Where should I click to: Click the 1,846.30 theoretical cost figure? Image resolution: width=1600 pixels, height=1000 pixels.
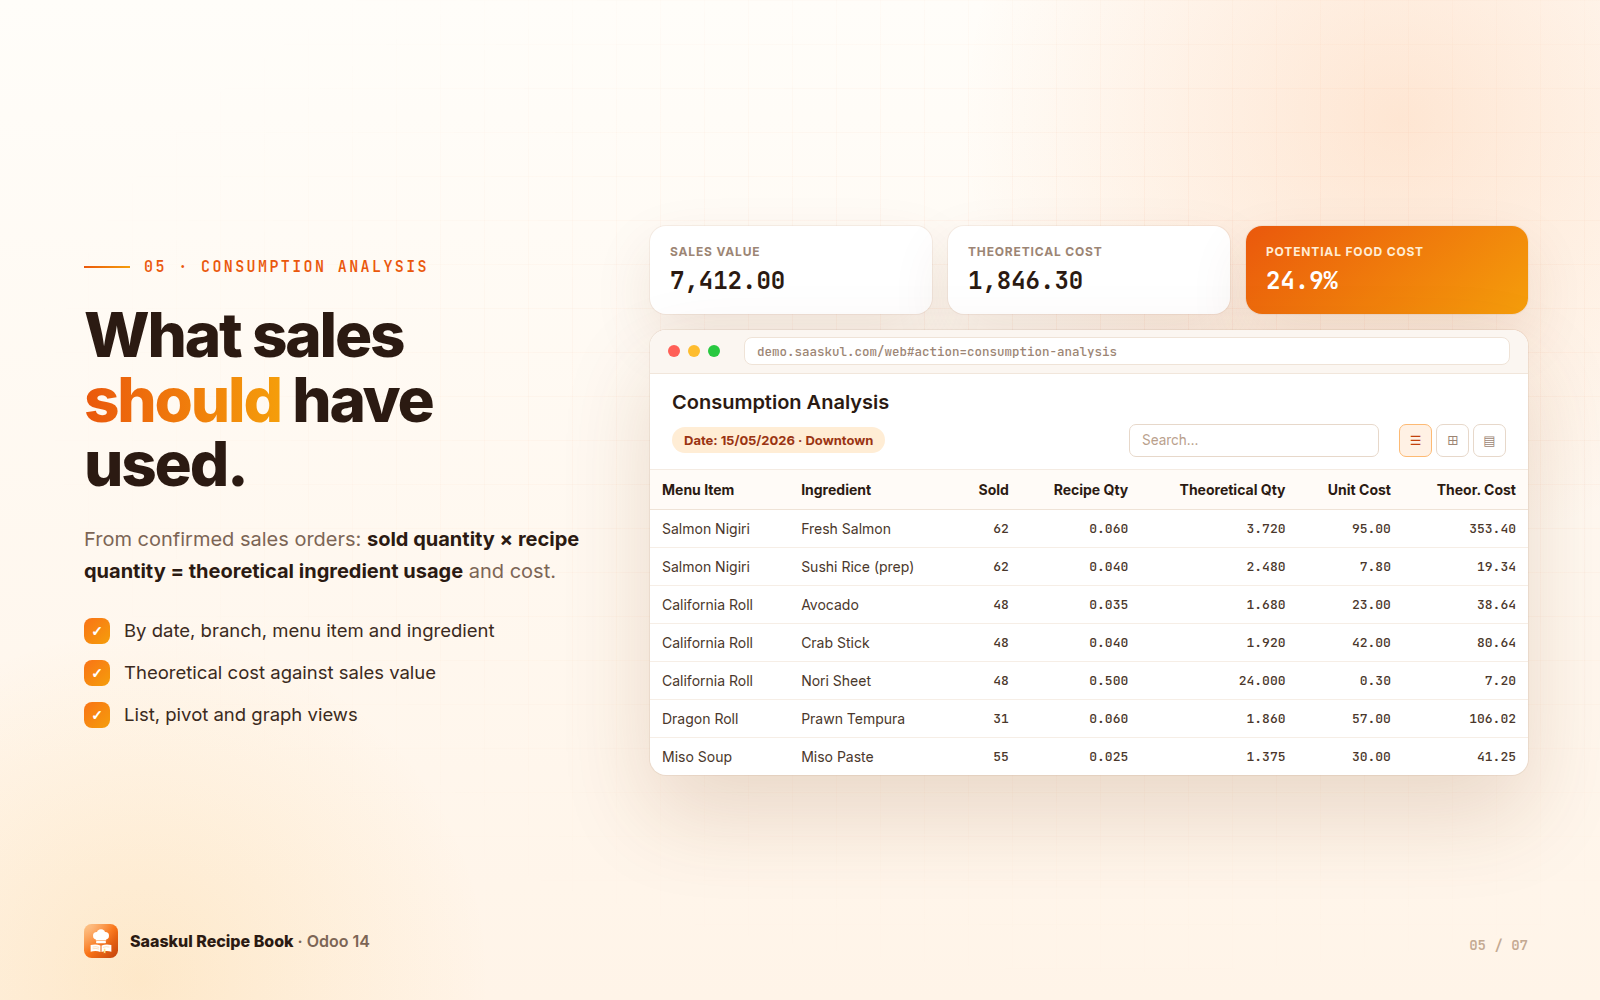[x=1025, y=281]
